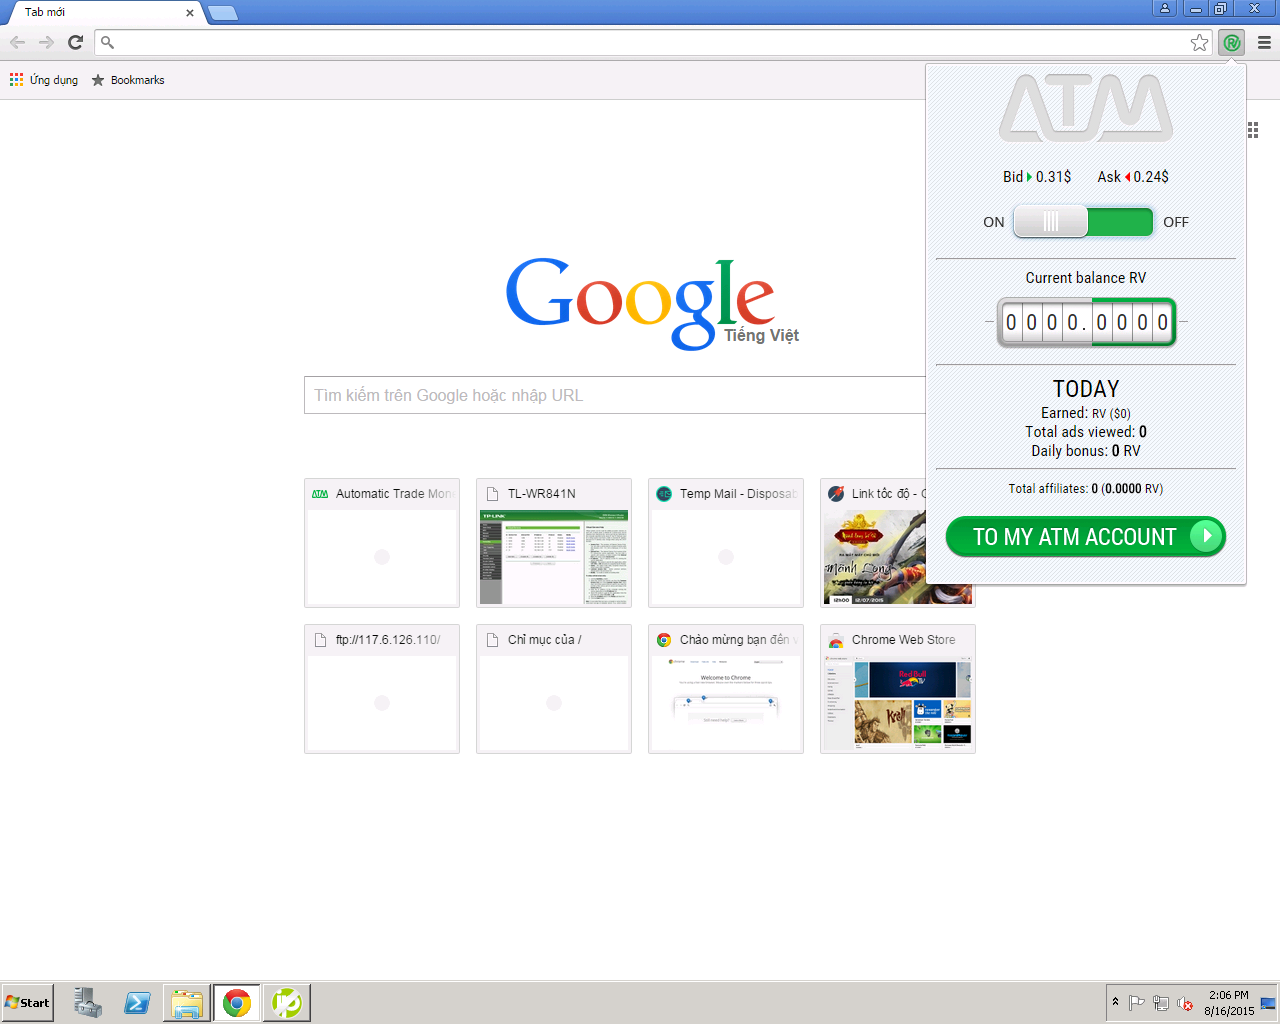Open the taskbar clock showing 2:06 PM
The height and width of the screenshot is (1024, 1280).
[x=1229, y=1003]
